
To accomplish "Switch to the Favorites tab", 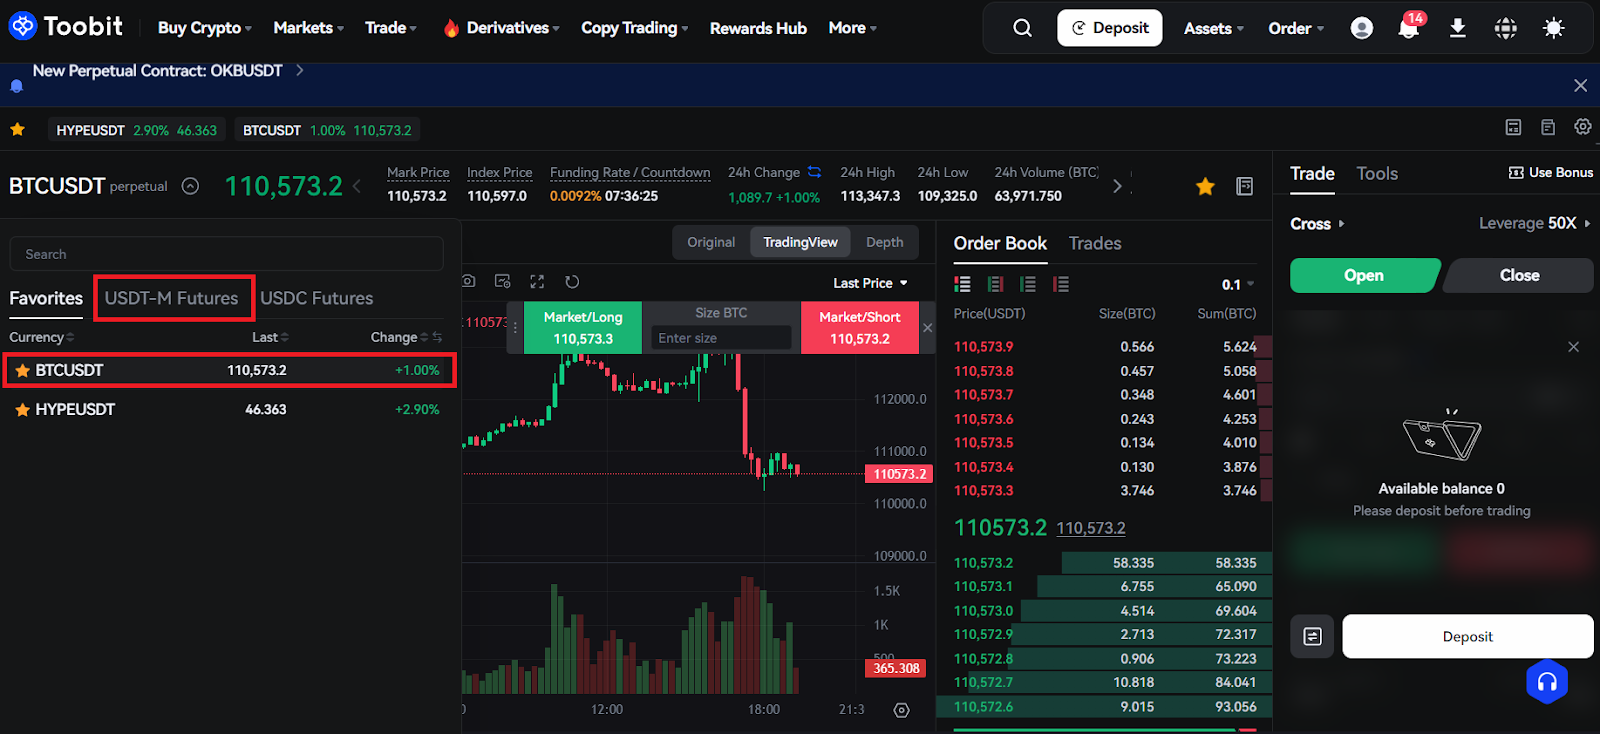I will pyautogui.click(x=46, y=298).
